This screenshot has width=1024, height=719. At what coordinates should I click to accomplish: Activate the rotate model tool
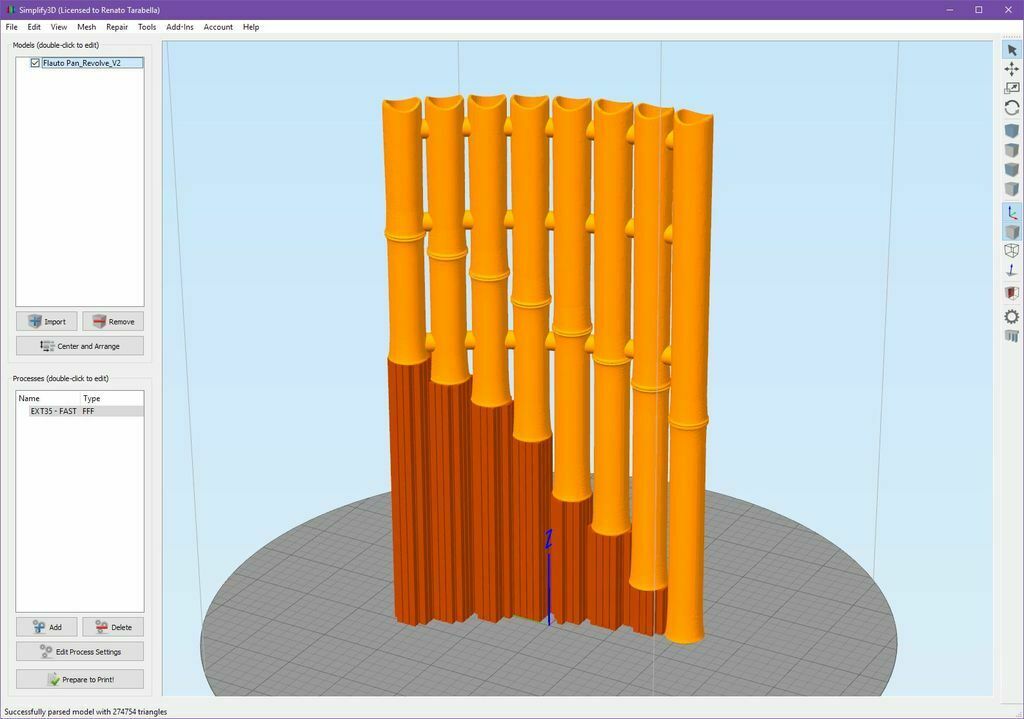tap(1011, 108)
